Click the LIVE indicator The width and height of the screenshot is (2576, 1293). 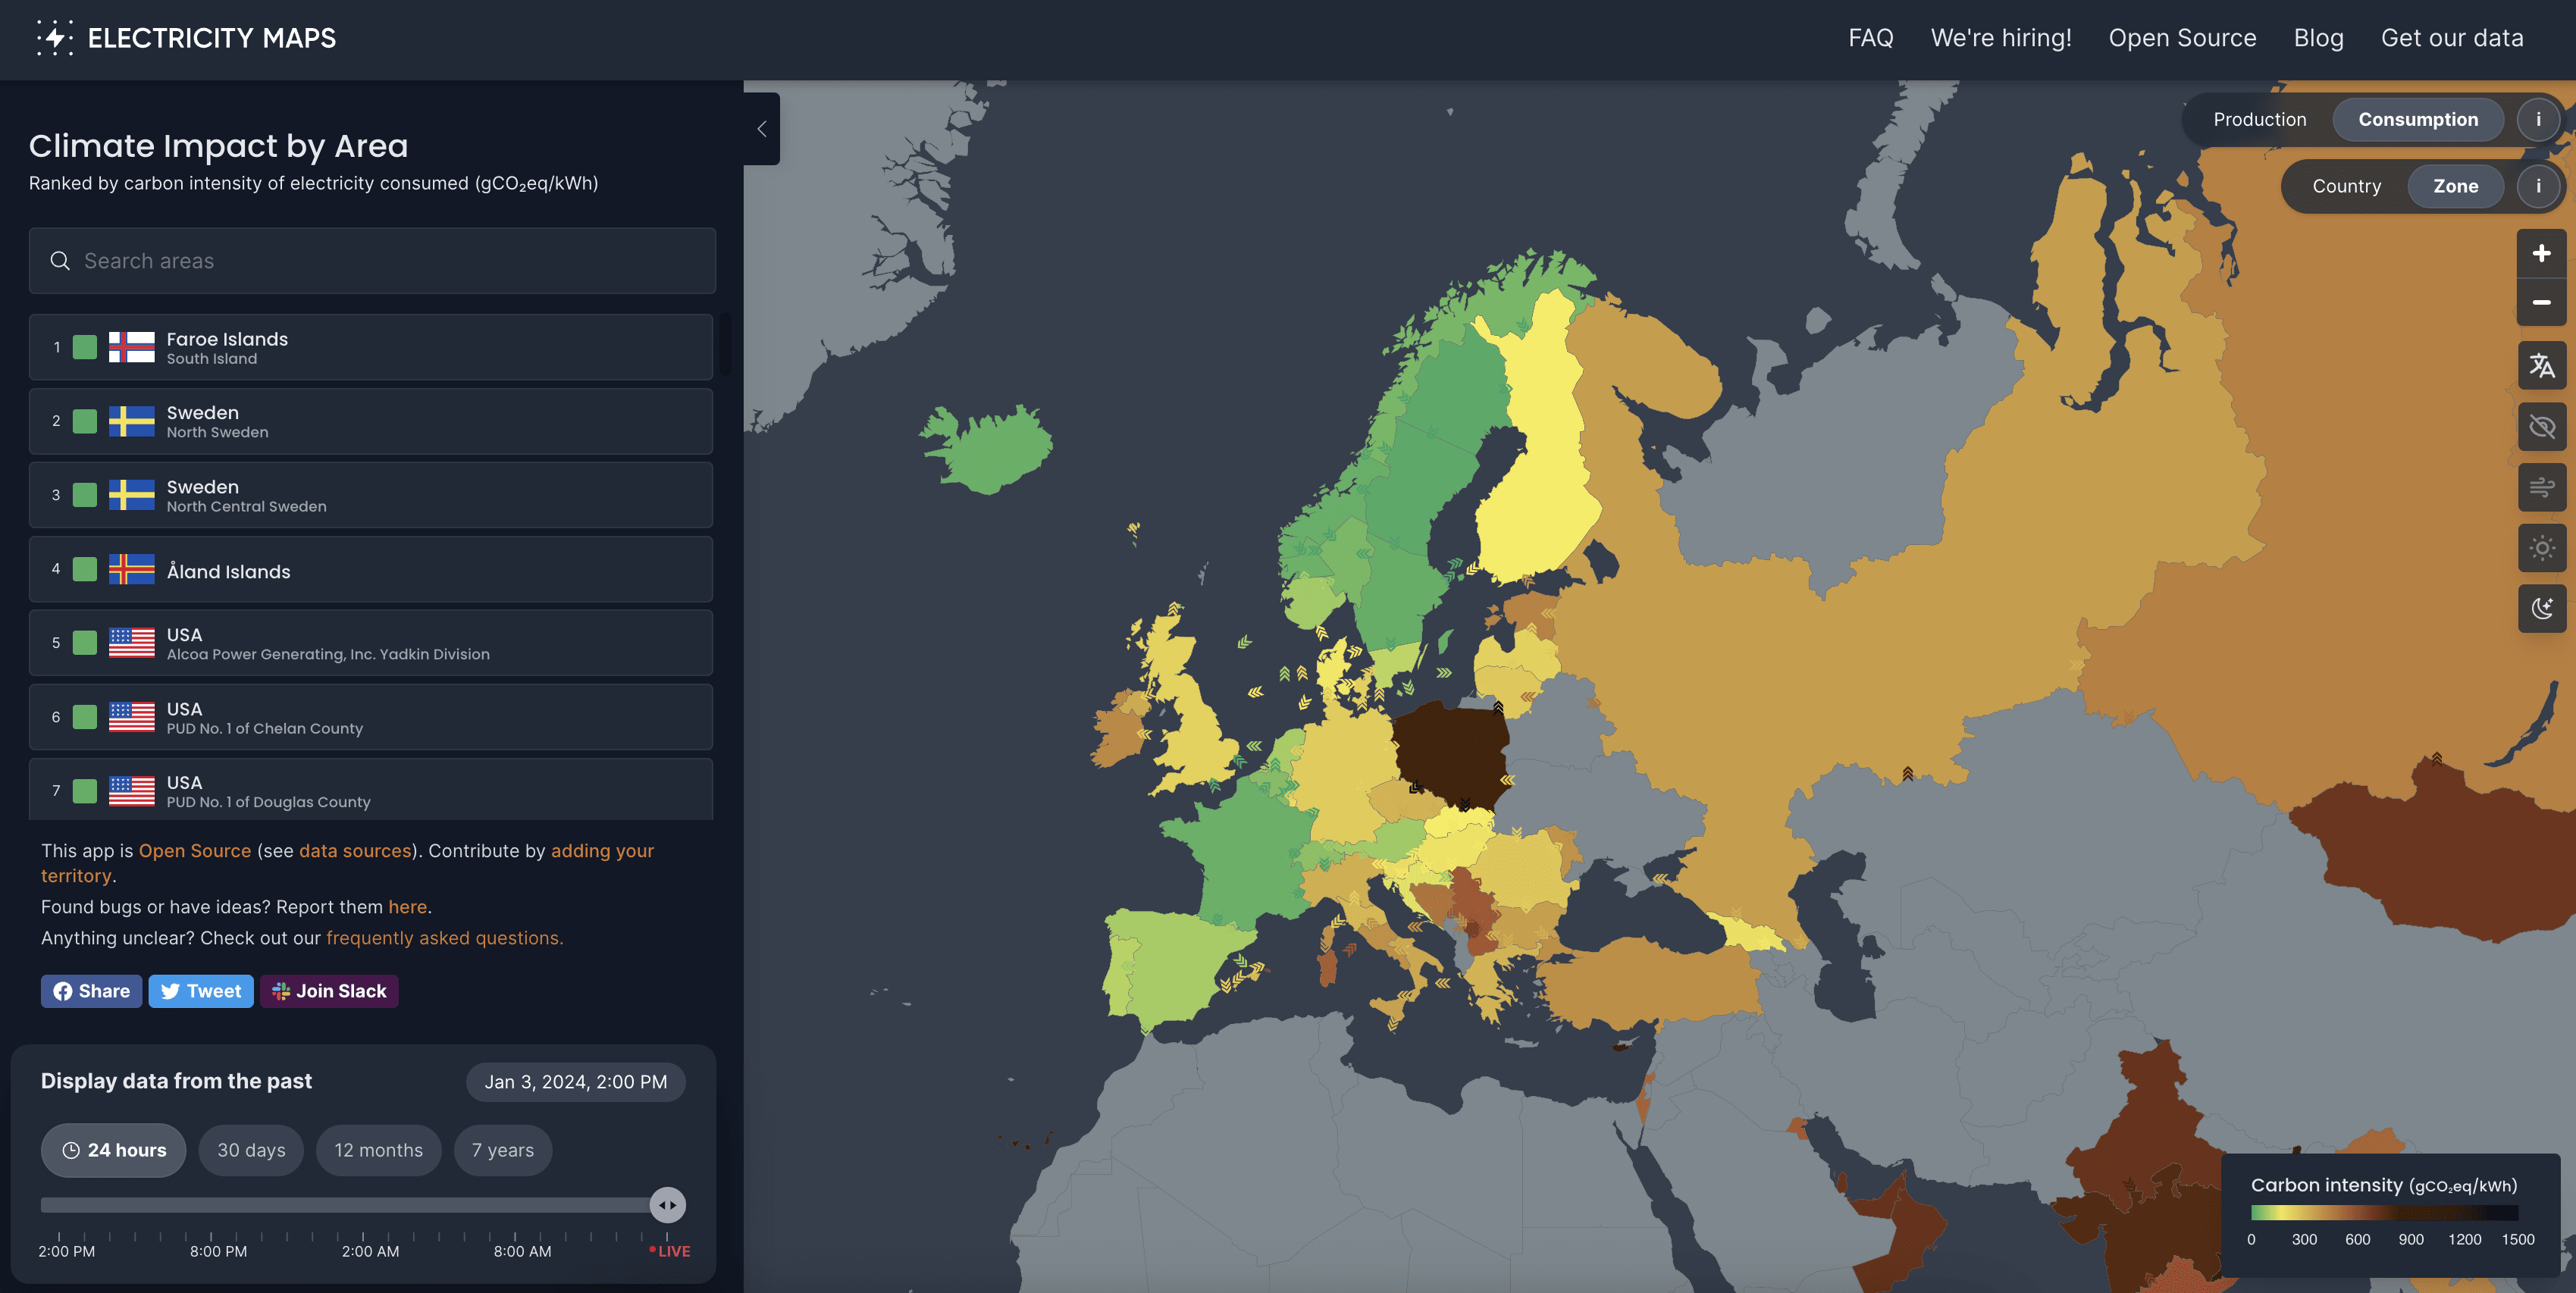click(670, 1251)
